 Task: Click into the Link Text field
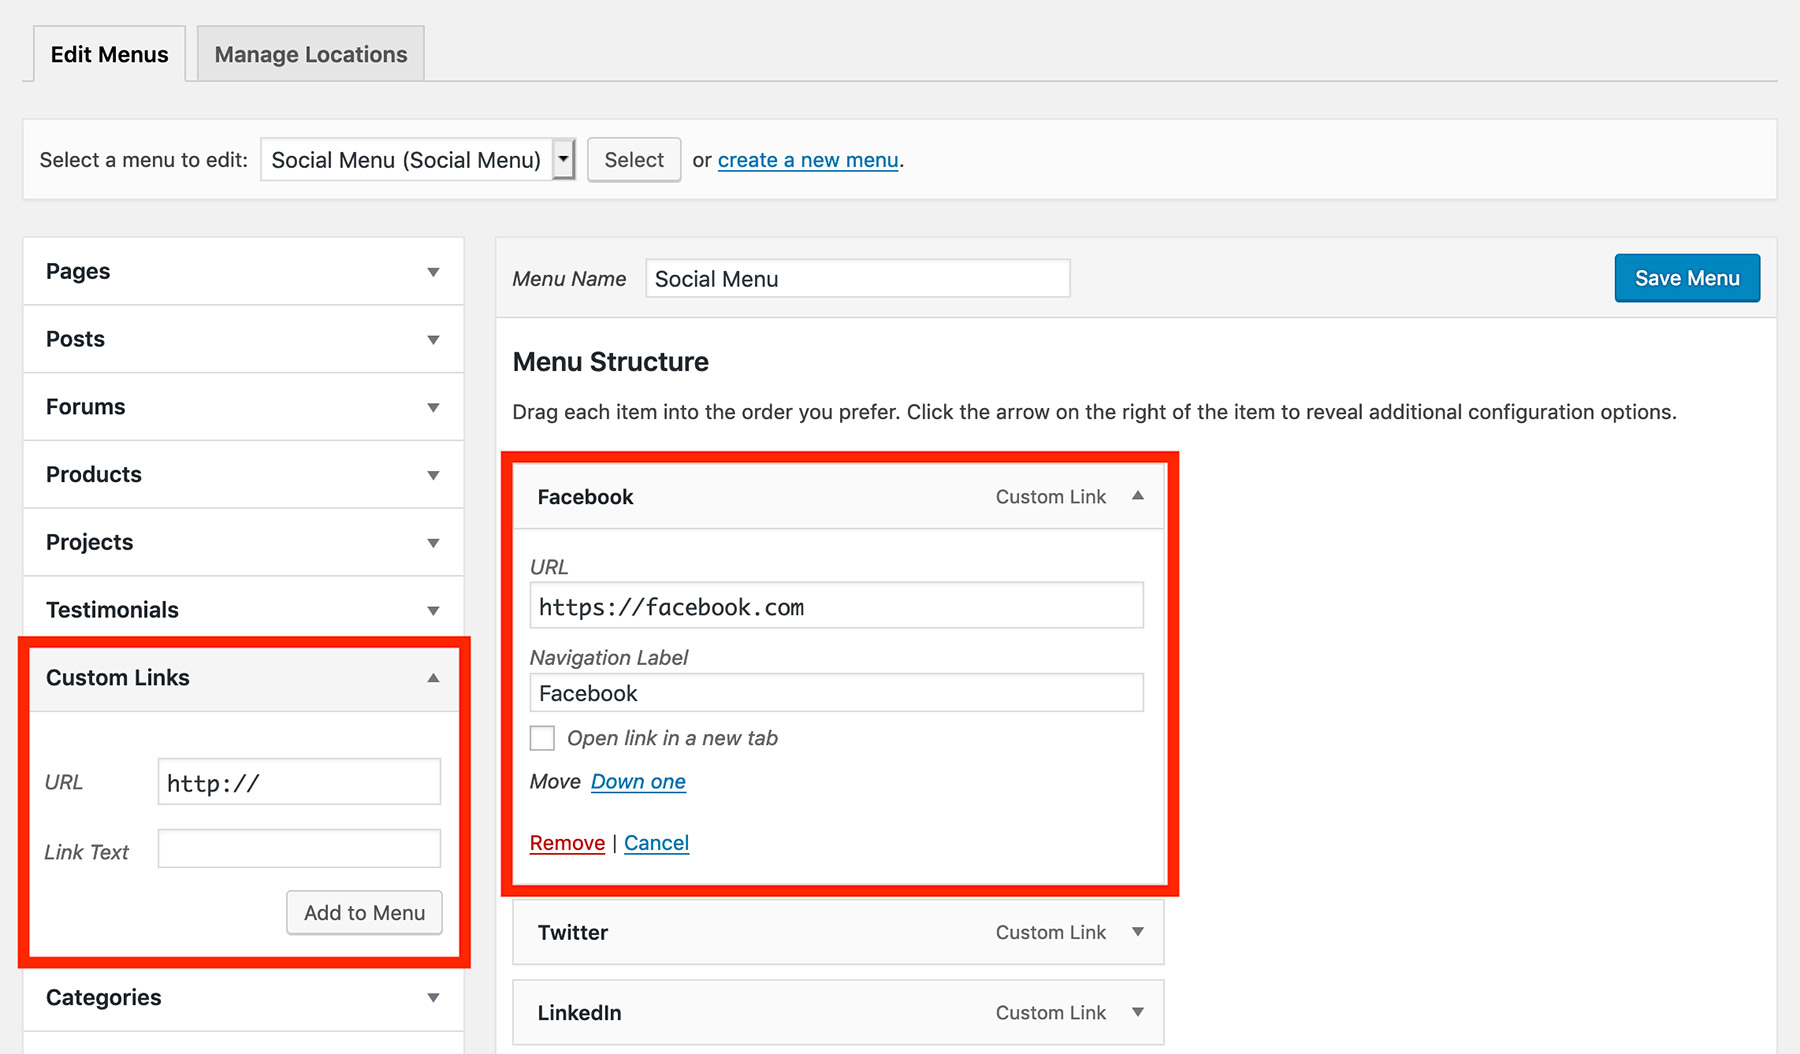click(299, 849)
